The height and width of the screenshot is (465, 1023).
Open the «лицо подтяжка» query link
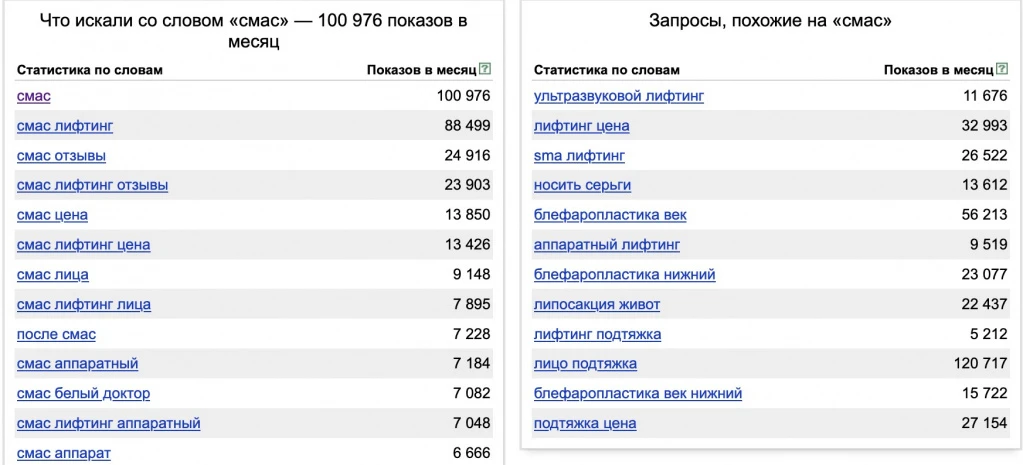pos(585,364)
